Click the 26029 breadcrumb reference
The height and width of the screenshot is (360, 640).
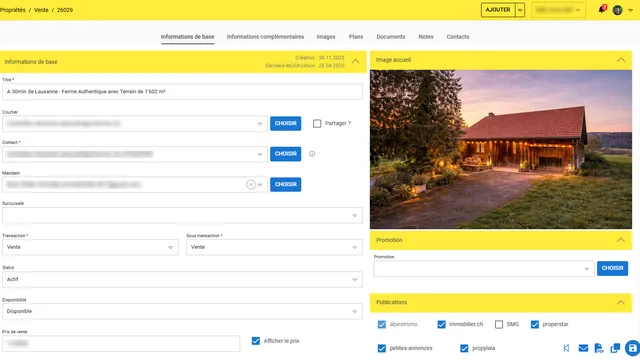click(65, 10)
